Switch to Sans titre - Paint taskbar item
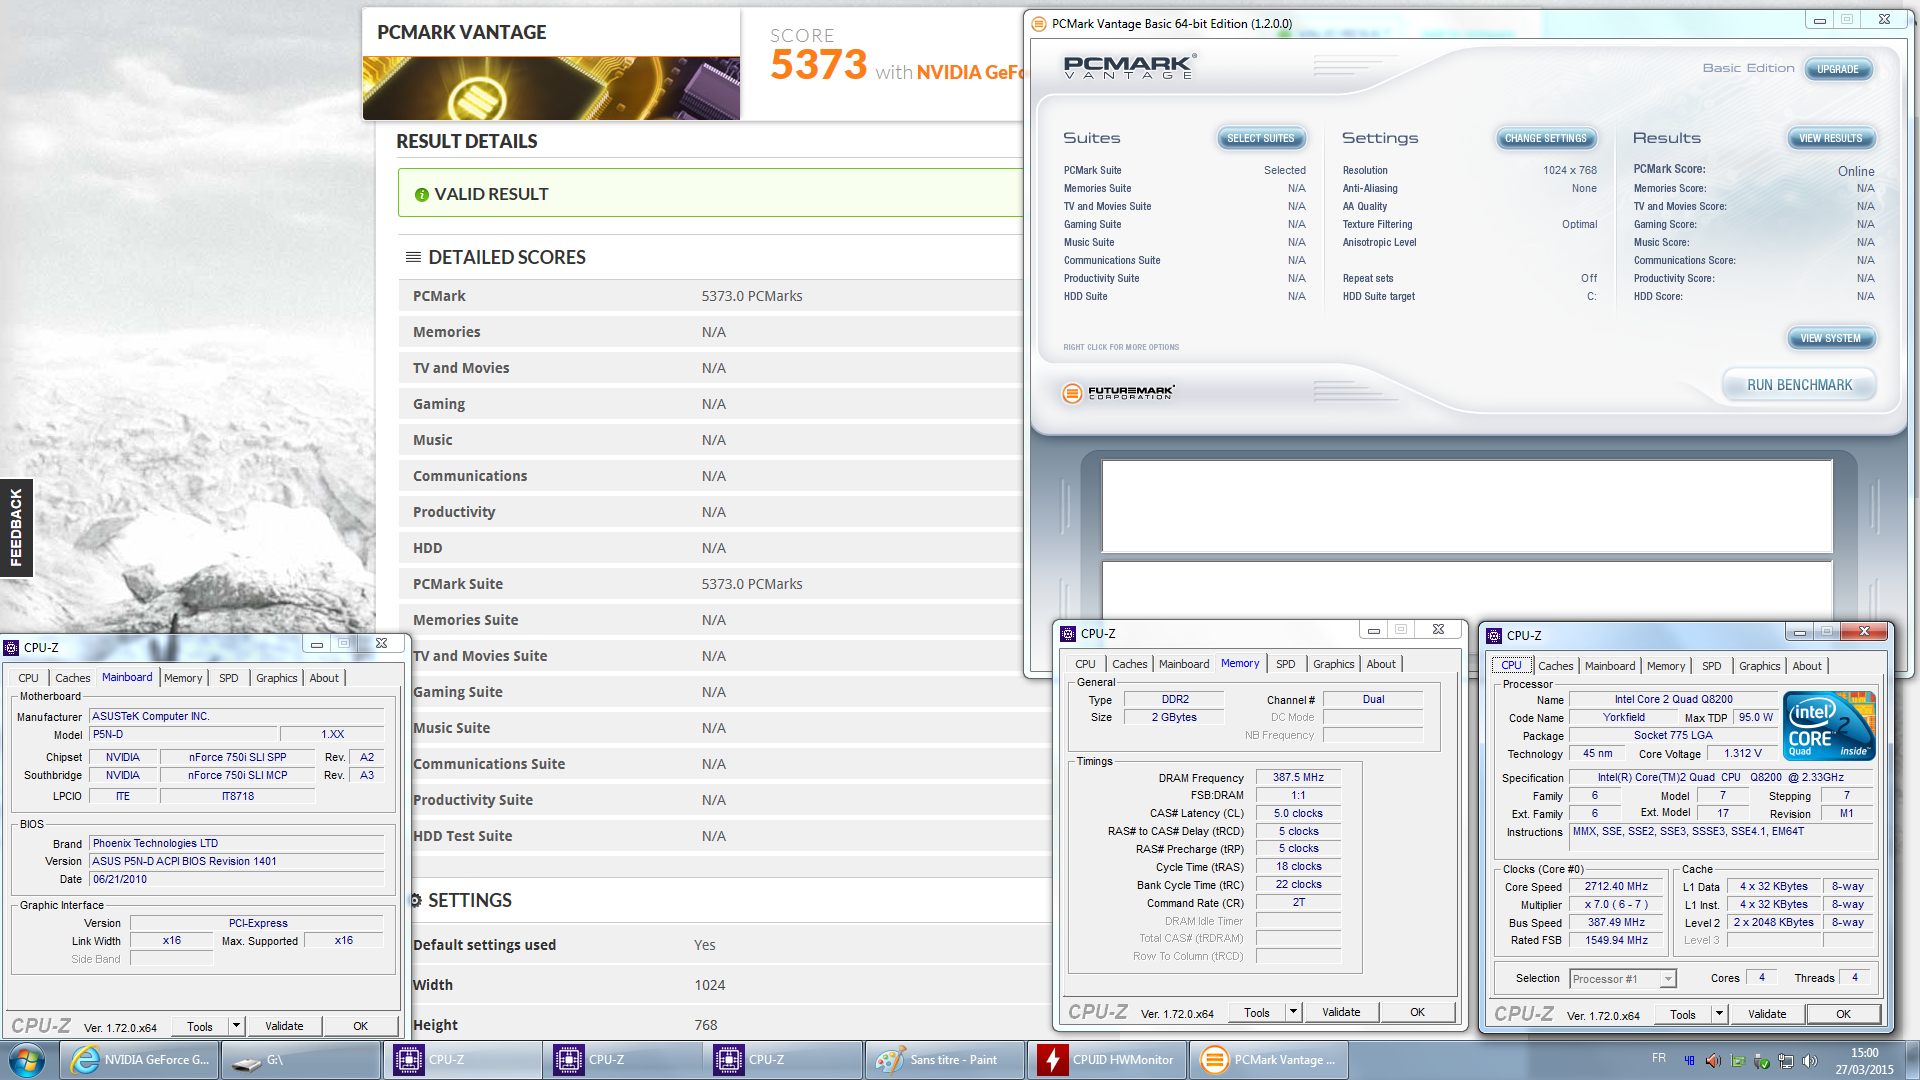 point(945,1060)
